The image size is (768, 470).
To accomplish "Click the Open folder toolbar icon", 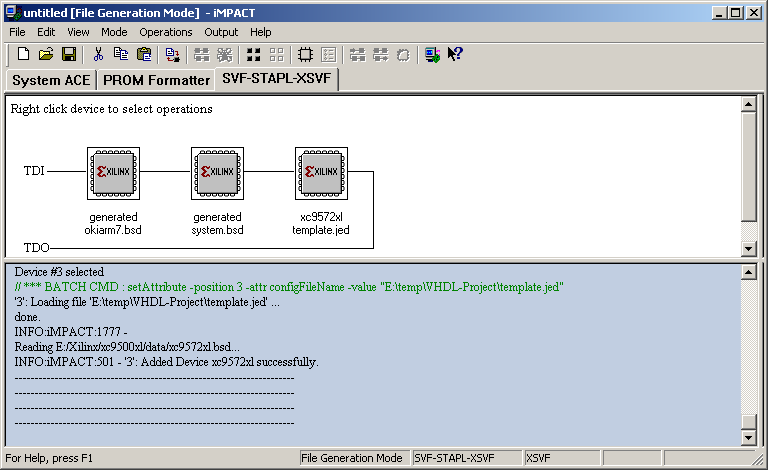I will point(46,54).
